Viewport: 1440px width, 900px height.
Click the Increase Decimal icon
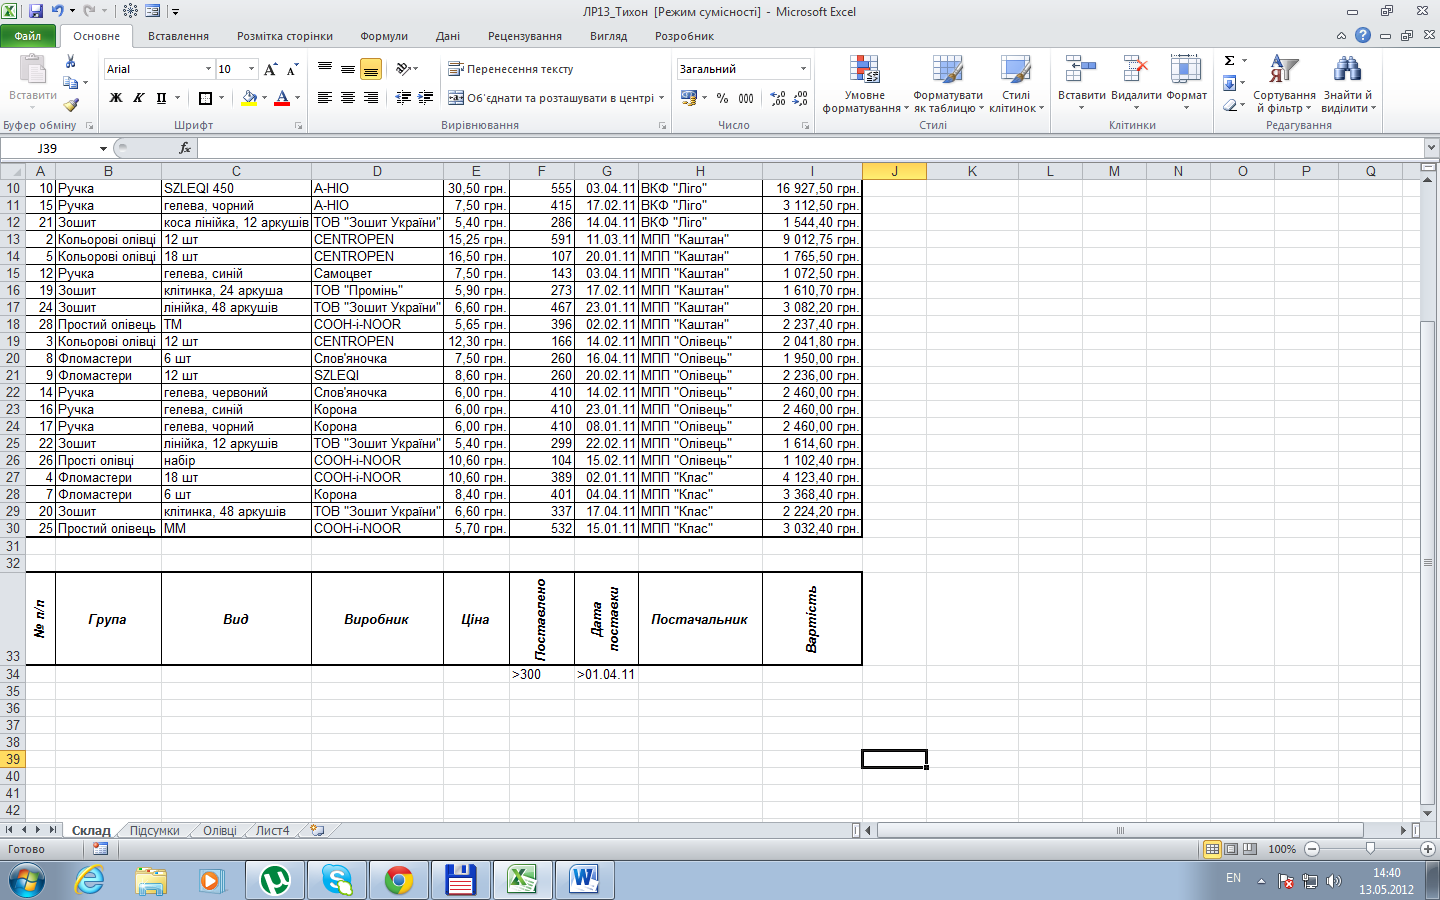tap(778, 98)
